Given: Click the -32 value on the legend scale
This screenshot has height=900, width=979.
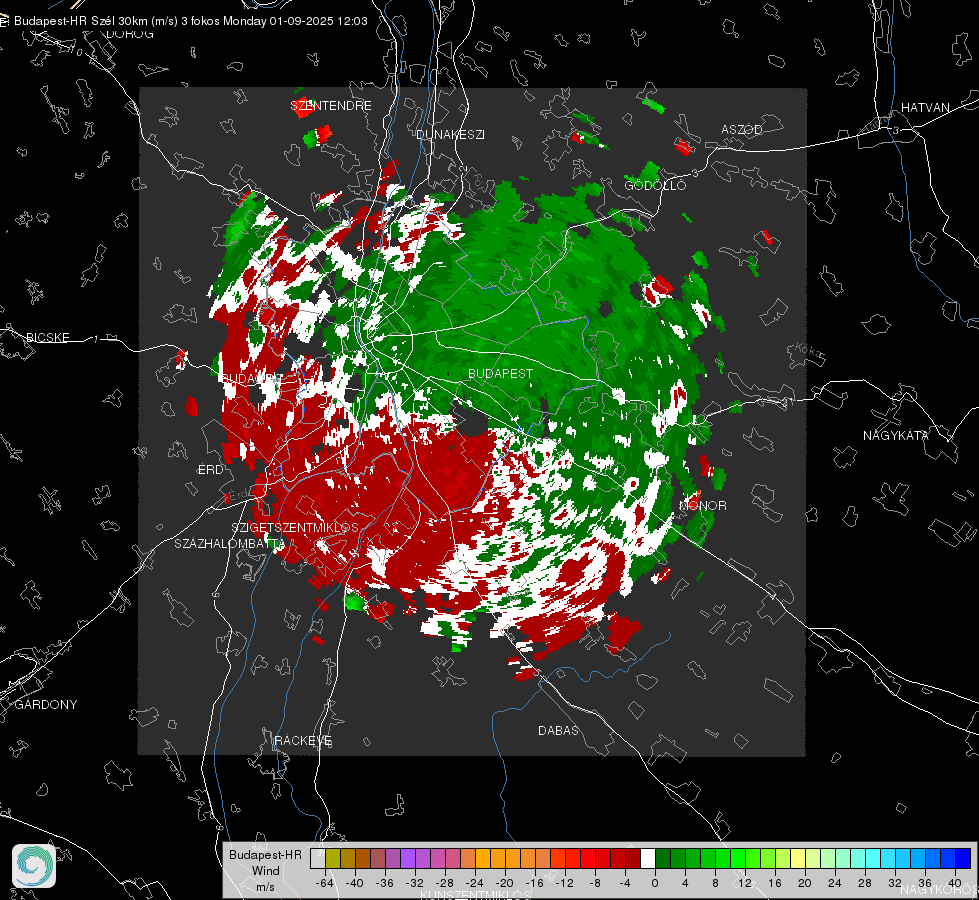Looking at the screenshot, I should click(x=414, y=883).
